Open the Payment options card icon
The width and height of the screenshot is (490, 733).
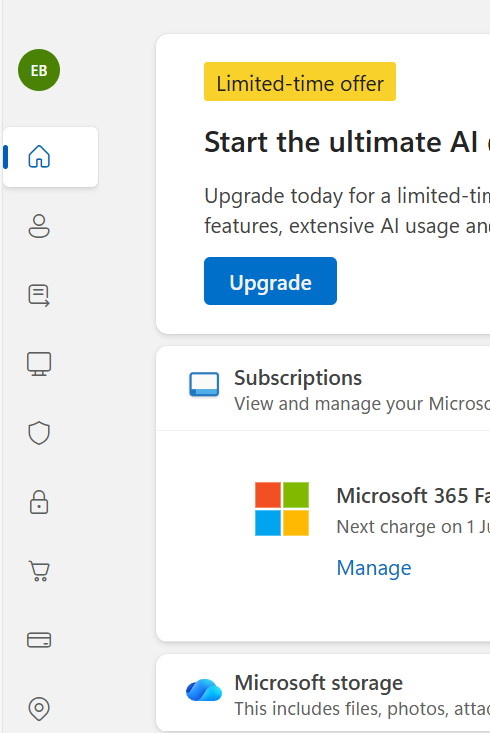(39, 640)
